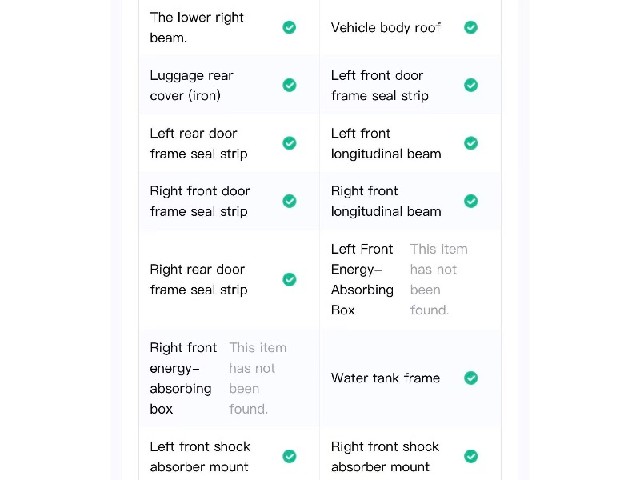Click not-found message beside Left Front Energy-Absorbing Box
The width and height of the screenshot is (640, 480).
(438, 280)
